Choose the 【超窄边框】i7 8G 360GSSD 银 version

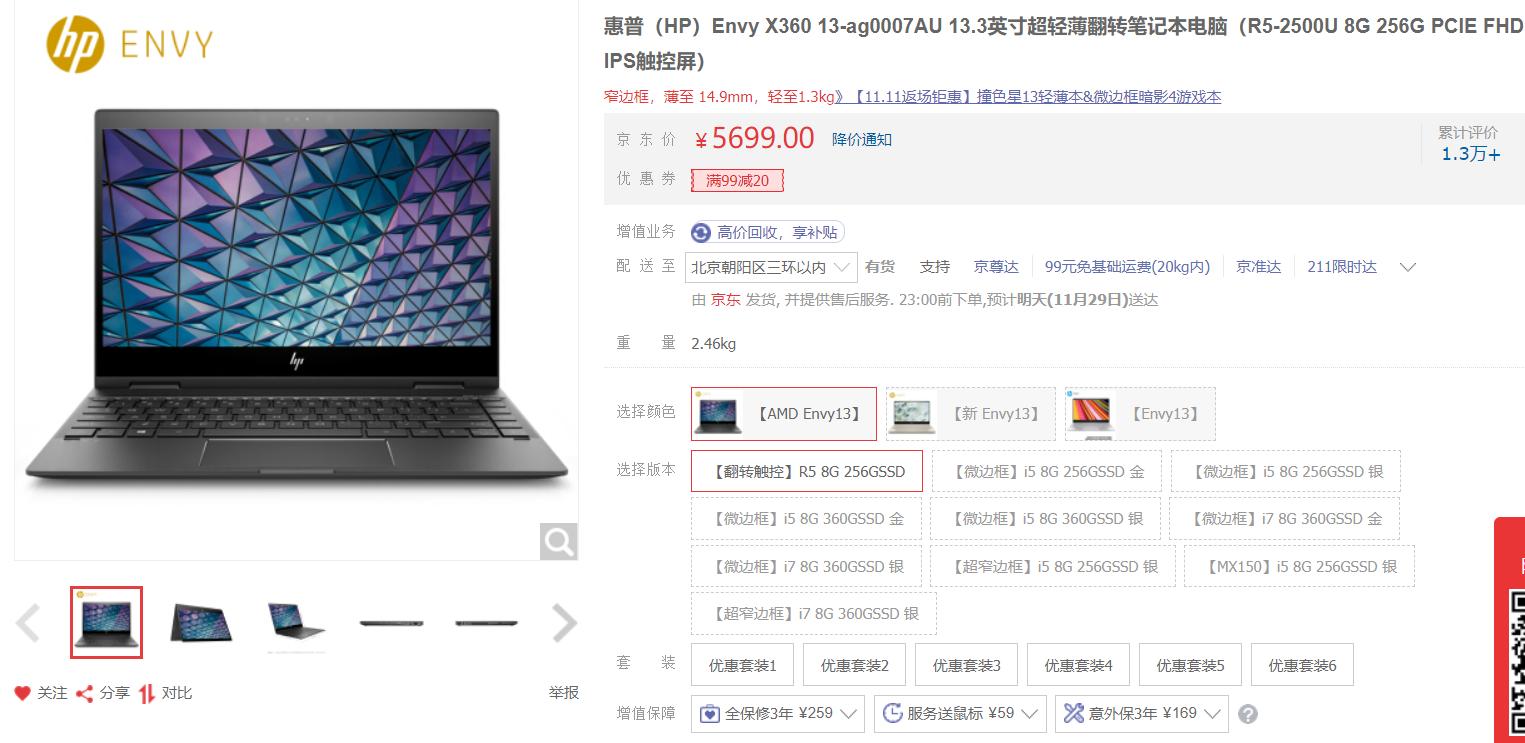point(814,613)
